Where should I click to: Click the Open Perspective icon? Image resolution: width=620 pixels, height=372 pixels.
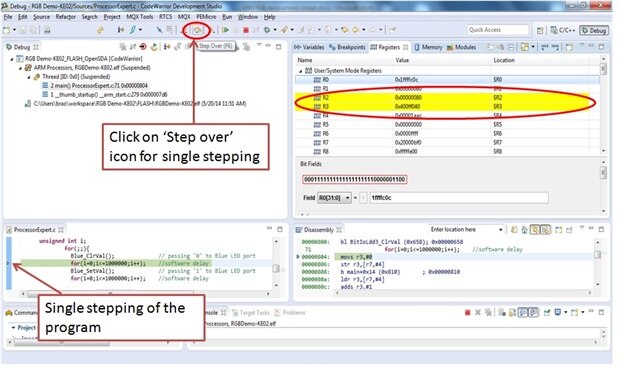tap(540, 30)
